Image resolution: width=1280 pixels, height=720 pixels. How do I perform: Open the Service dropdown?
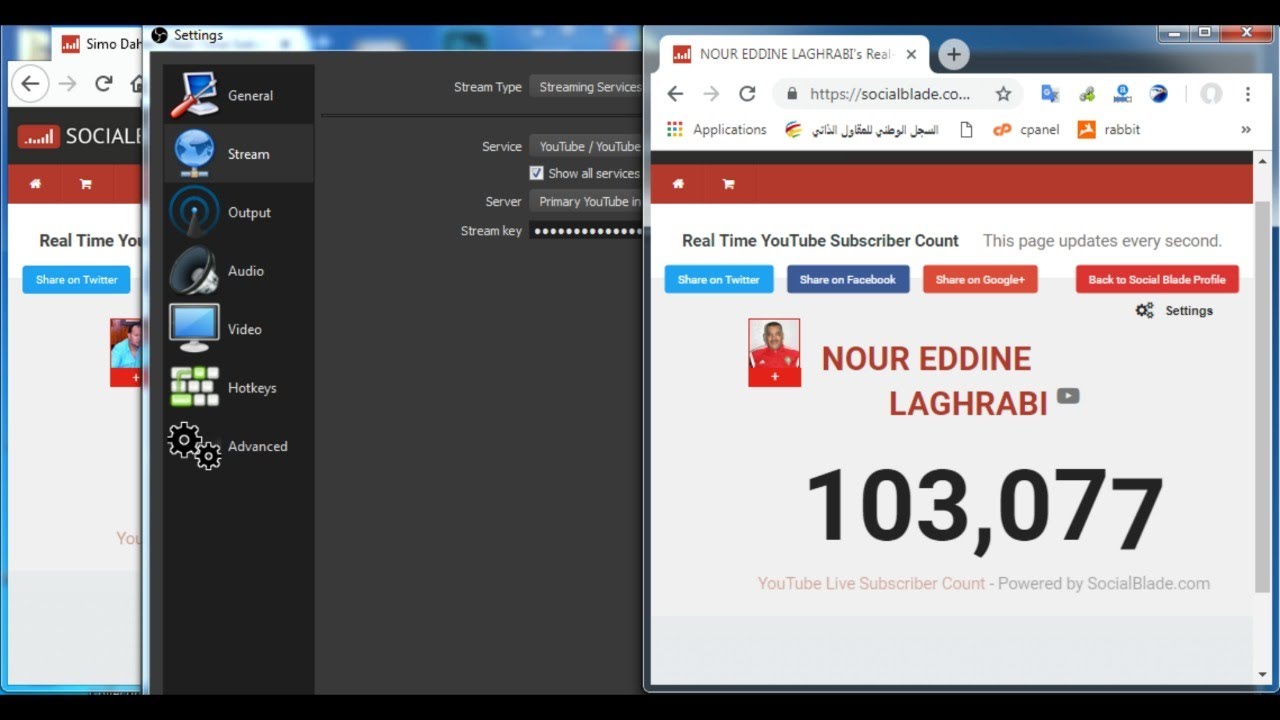(586, 146)
